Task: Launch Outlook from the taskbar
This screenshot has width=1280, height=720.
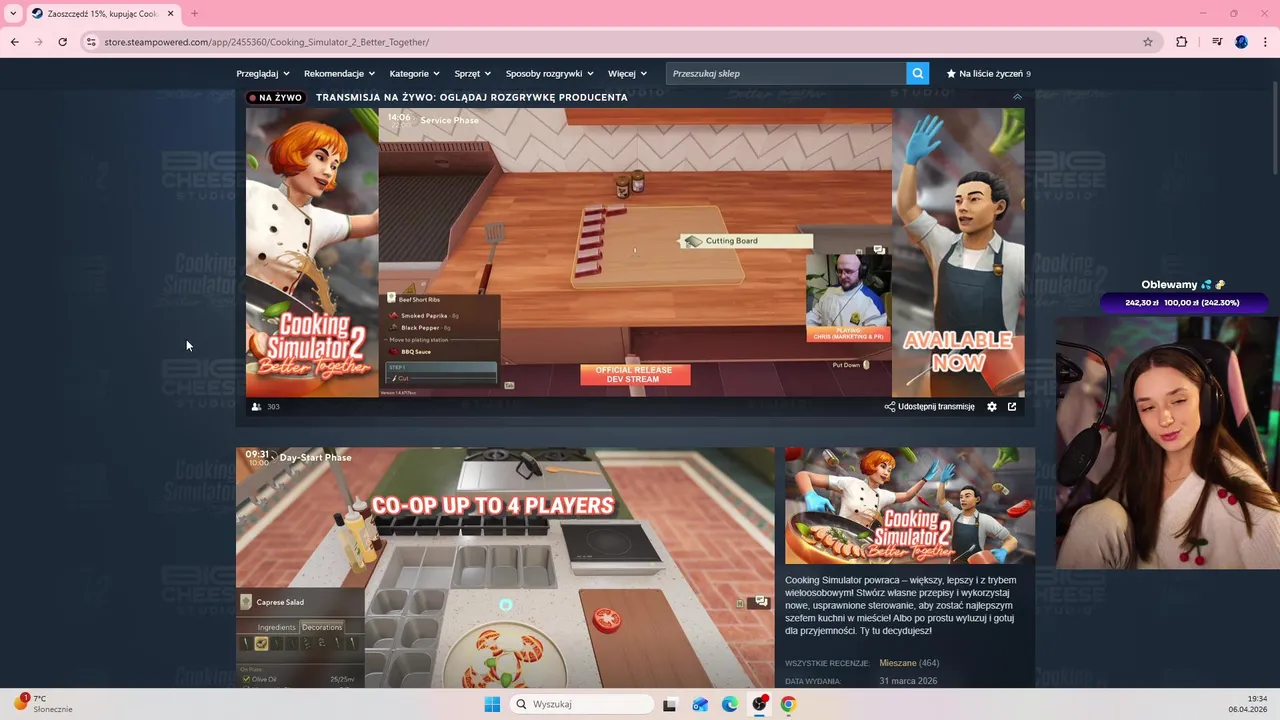Action: click(700, 704)
